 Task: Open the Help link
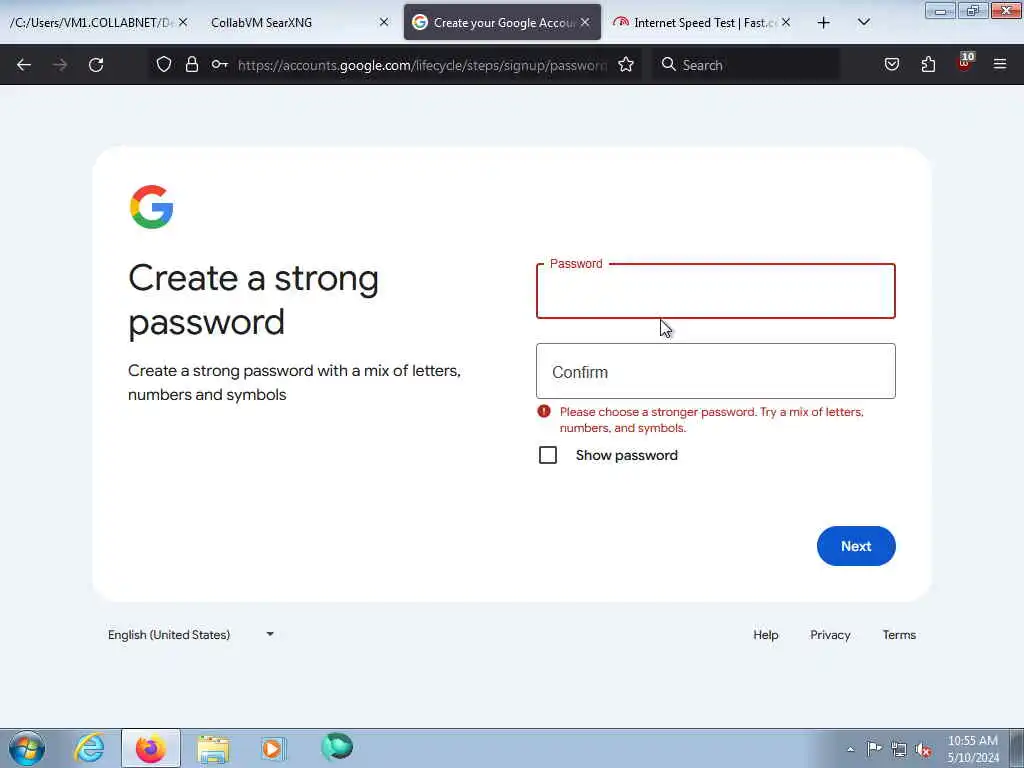click(765, 635)
